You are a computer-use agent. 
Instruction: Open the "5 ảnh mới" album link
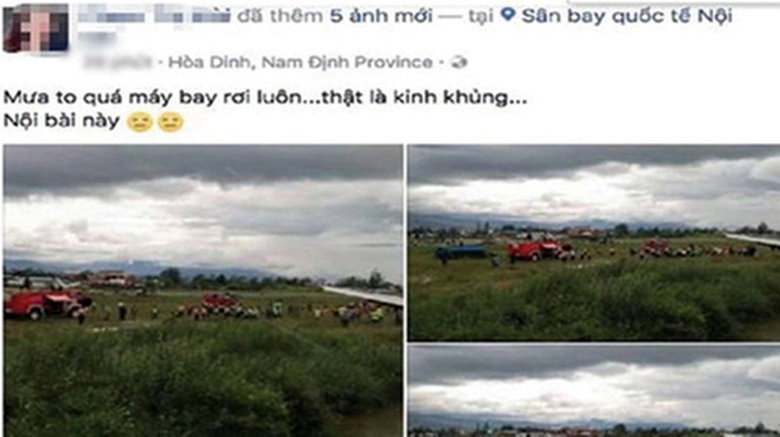click(x=381, y=16)
